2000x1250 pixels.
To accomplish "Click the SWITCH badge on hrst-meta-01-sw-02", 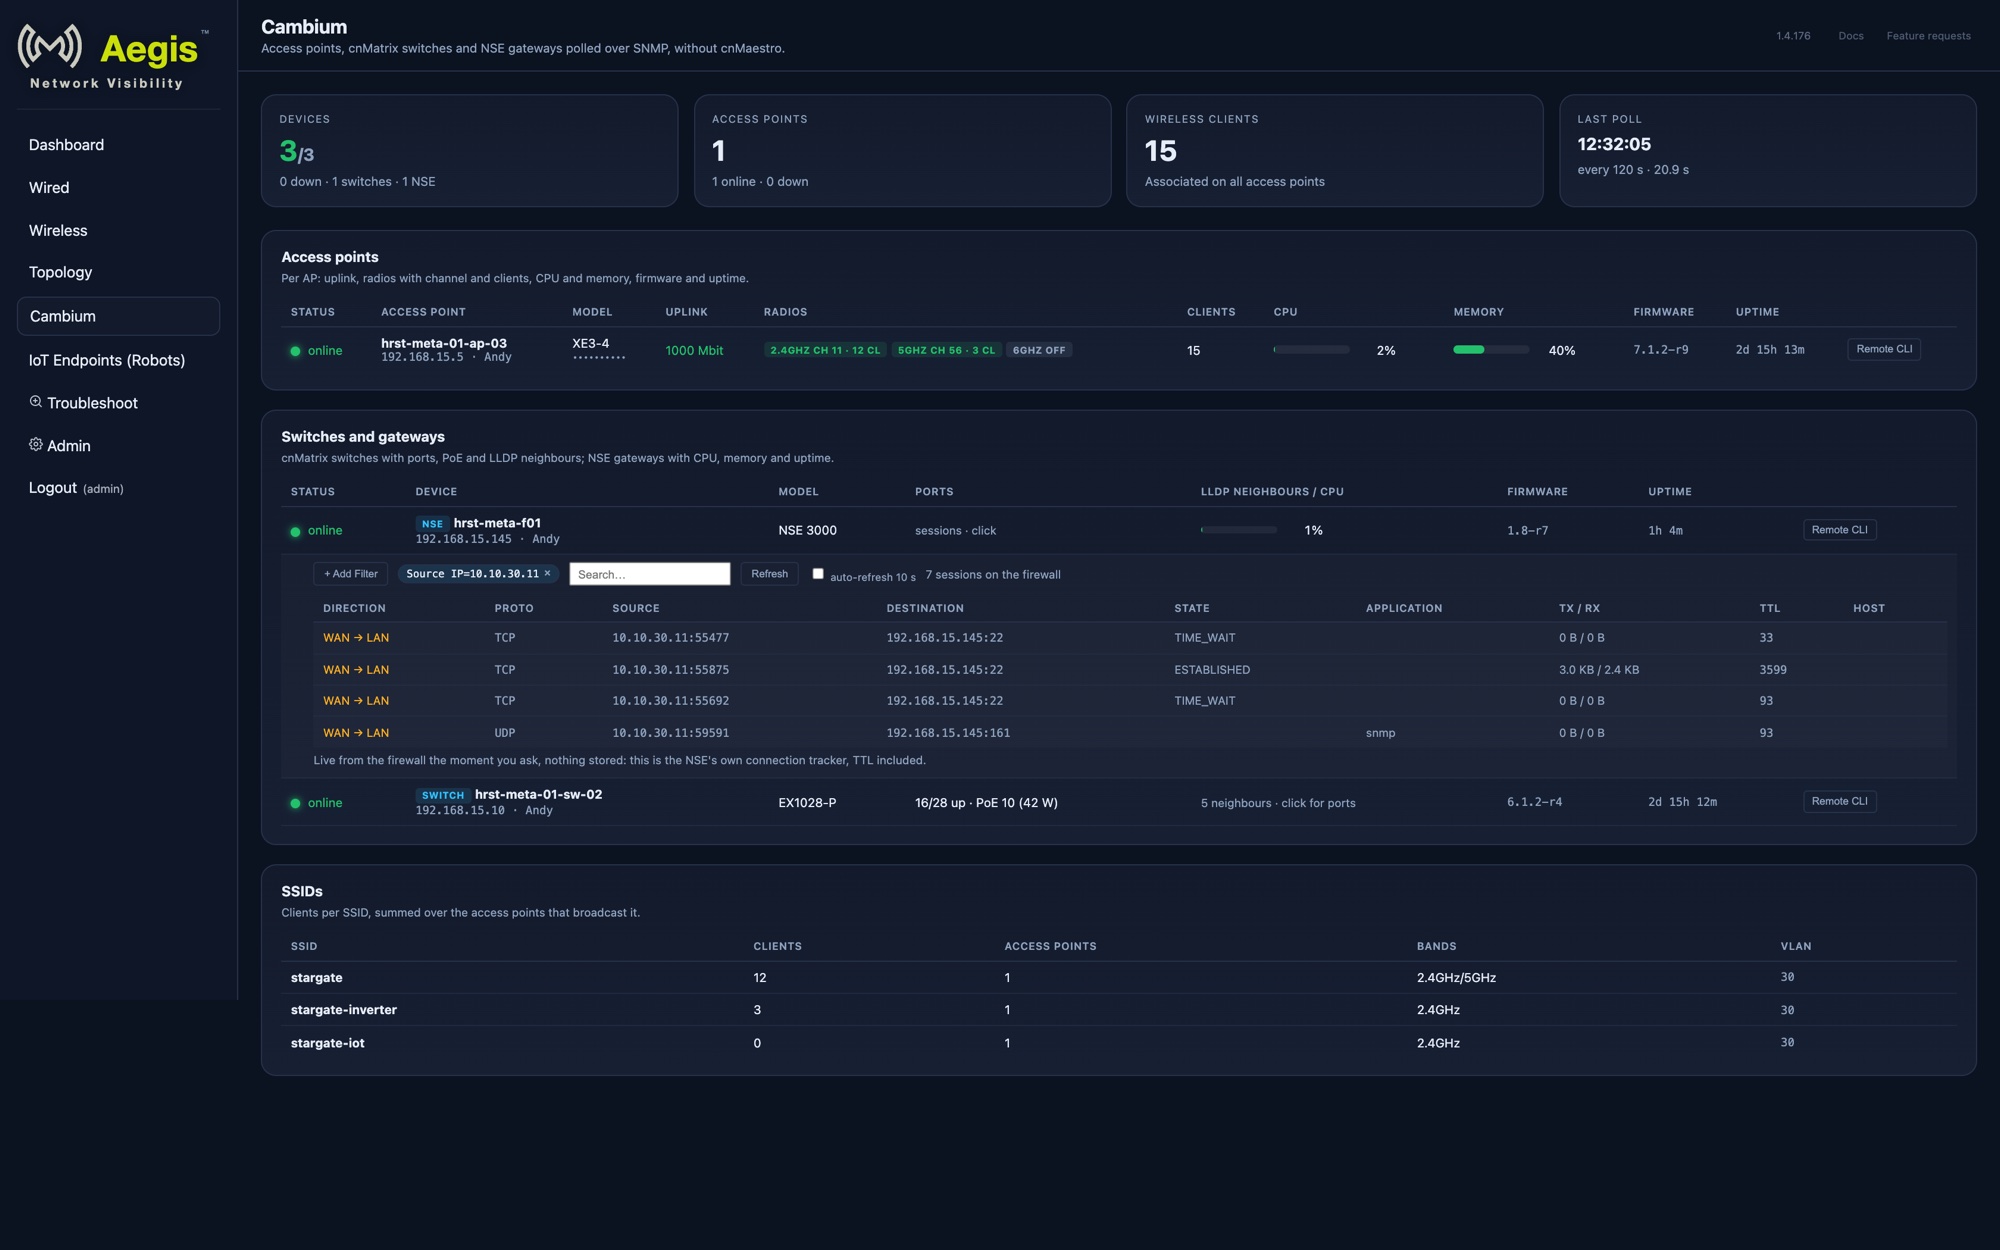I will pyautogui.click(x=443, y=795).
